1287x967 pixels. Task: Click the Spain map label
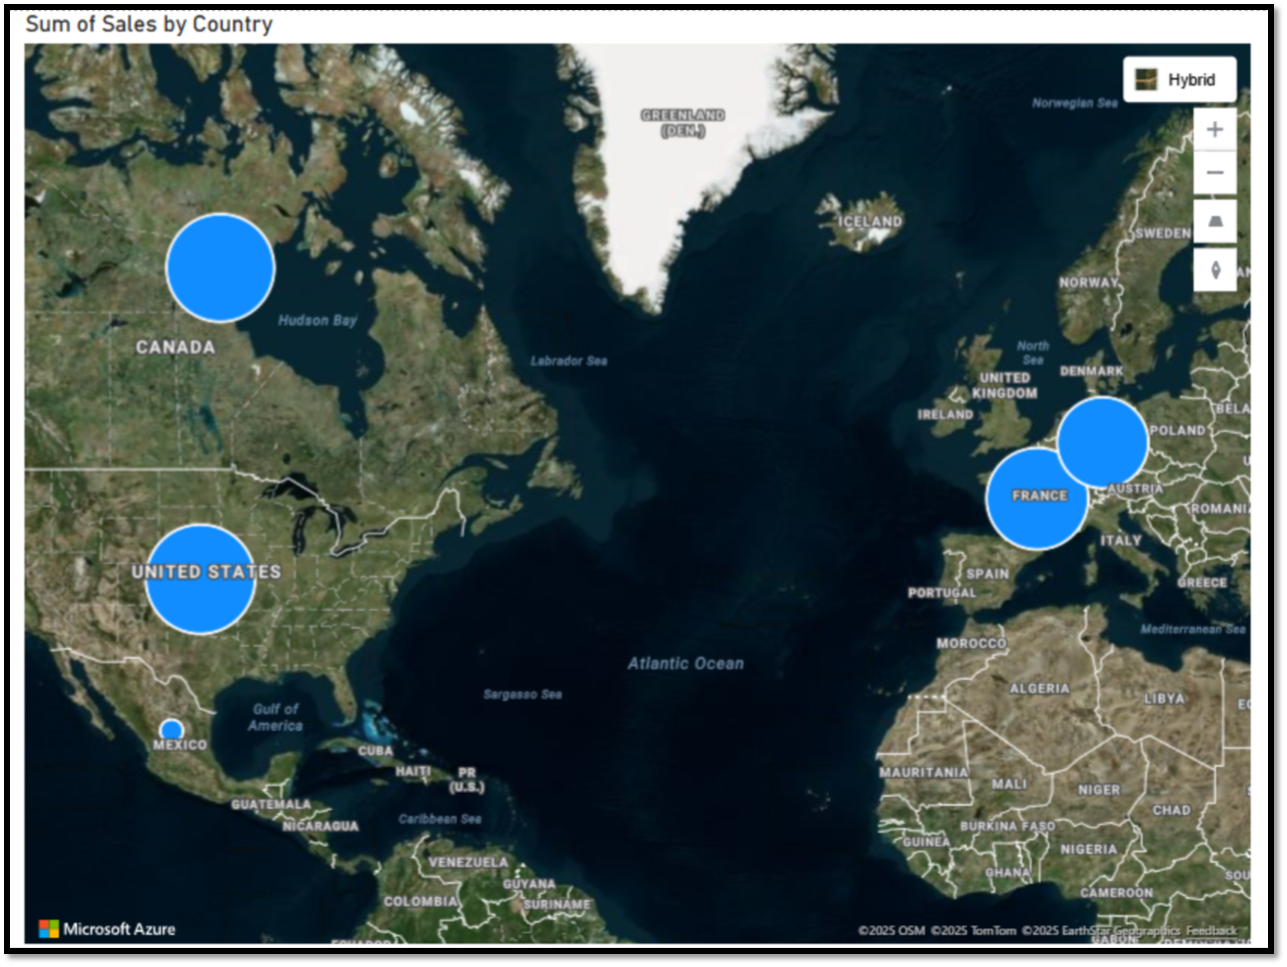(987, 574)
